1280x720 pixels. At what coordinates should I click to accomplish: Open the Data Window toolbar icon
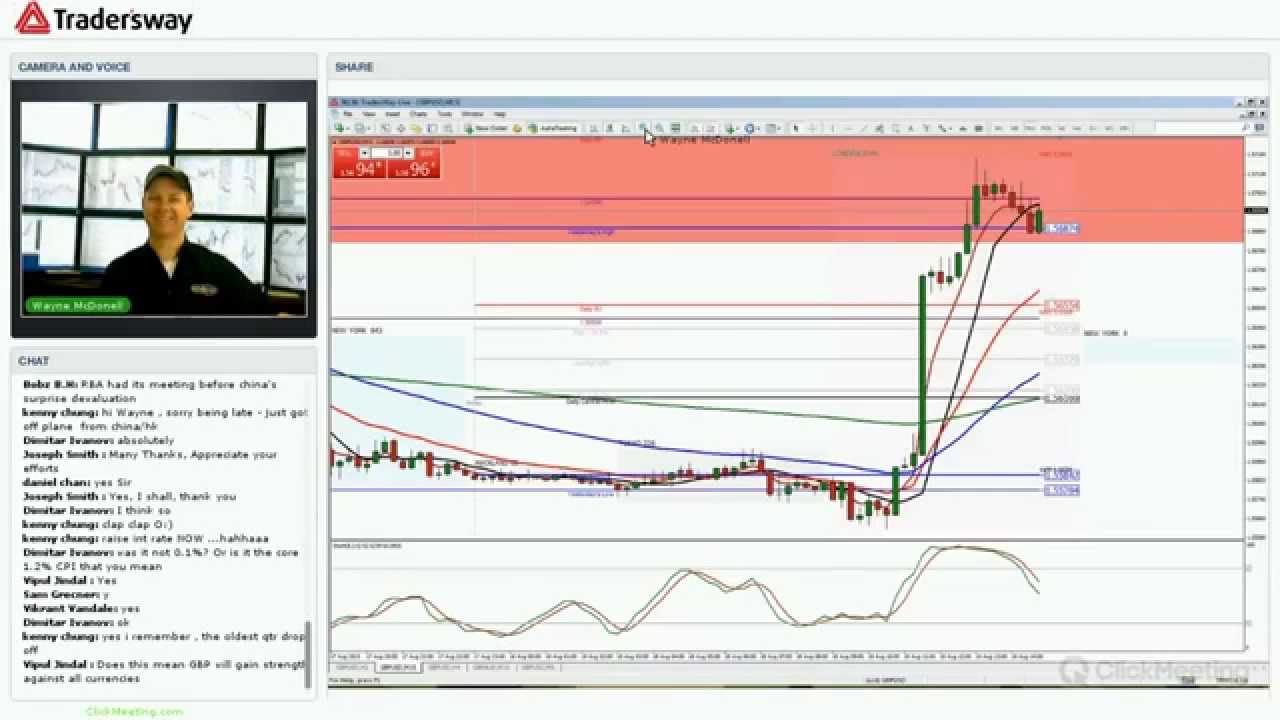[x=400, y=128]
